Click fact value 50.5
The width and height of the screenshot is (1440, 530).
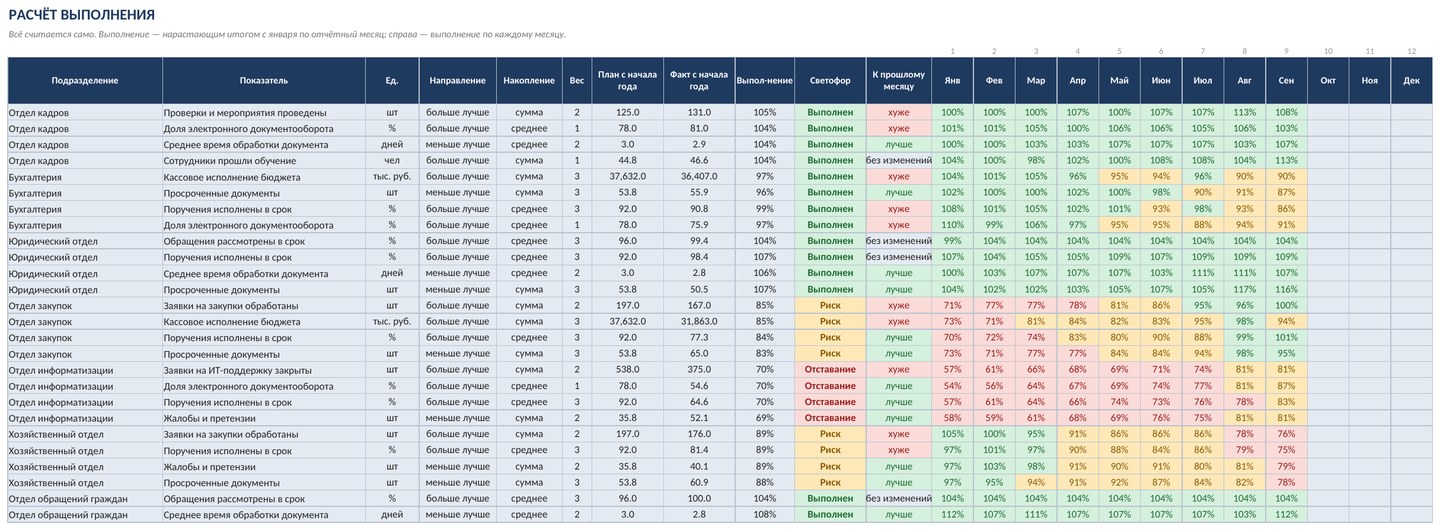pyautogui.click(x=699, y=289)
